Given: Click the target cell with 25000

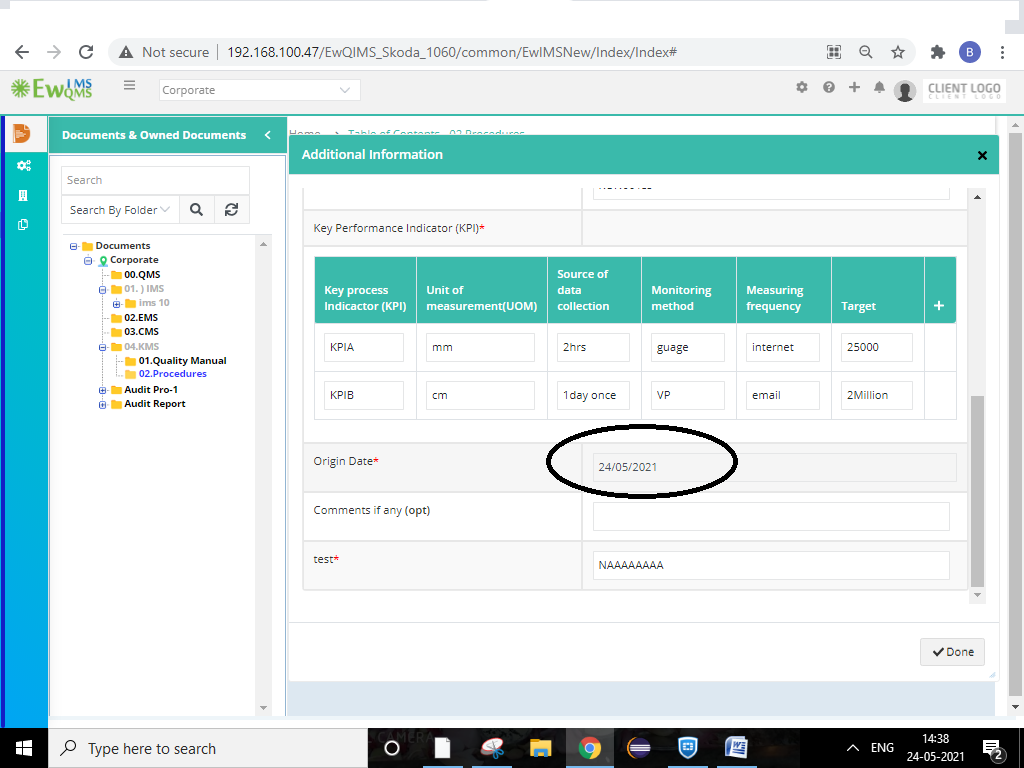Looking at the screenshot, I should 877,347.
